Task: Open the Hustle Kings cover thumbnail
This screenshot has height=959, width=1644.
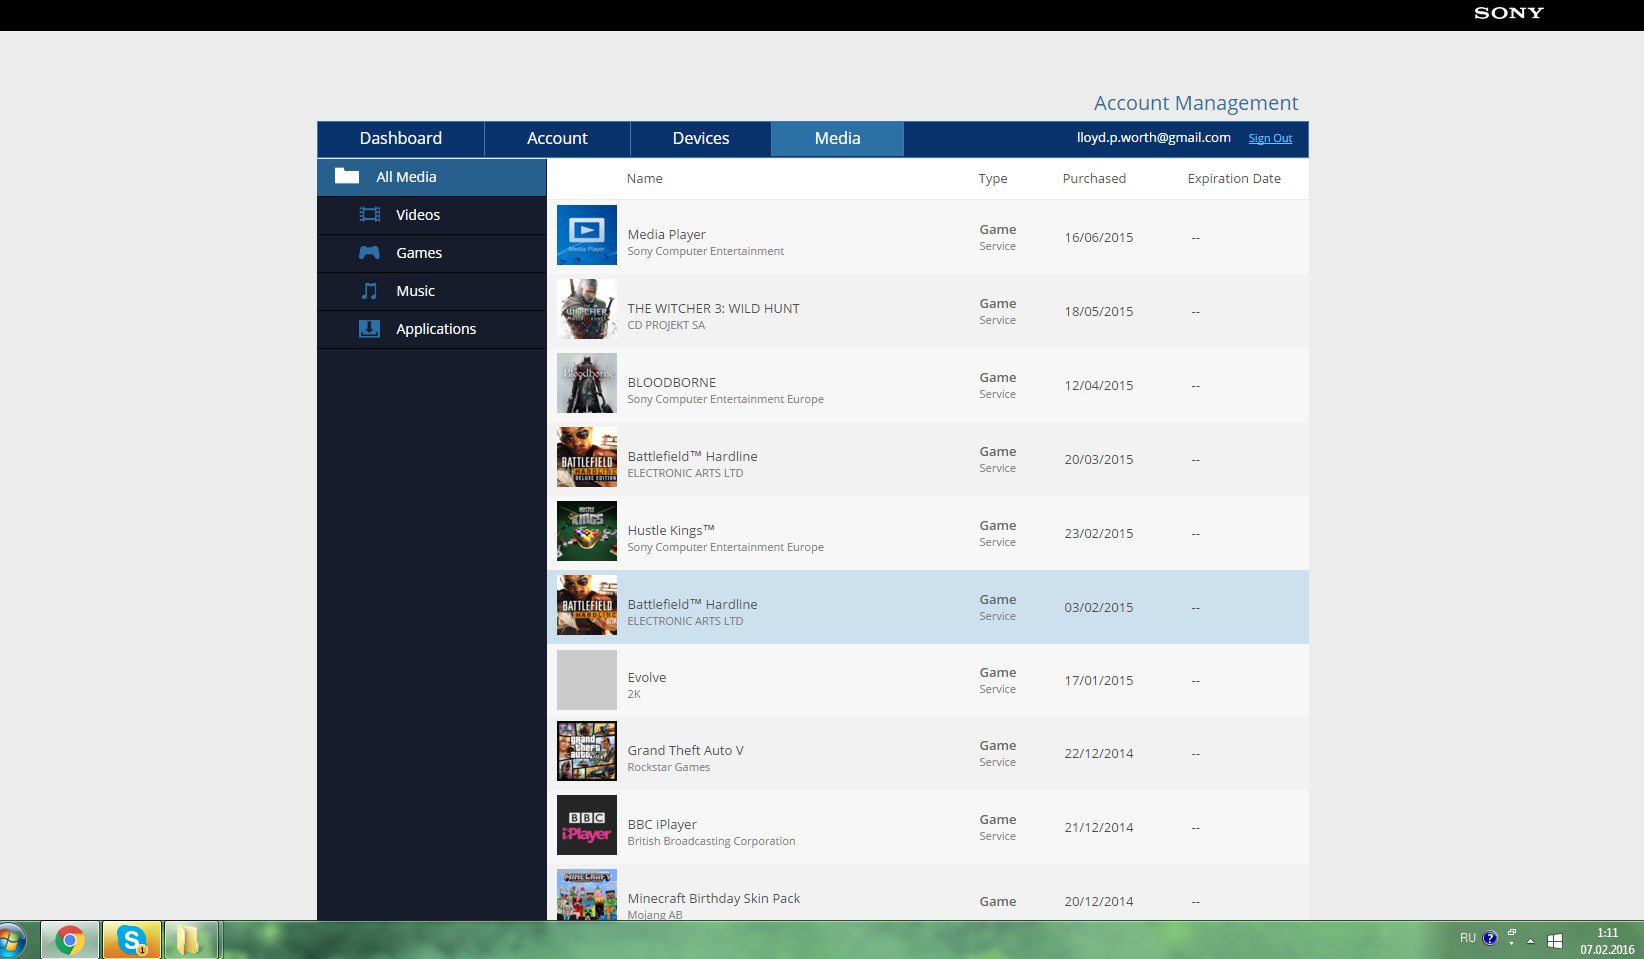Action: click(587, 531)
